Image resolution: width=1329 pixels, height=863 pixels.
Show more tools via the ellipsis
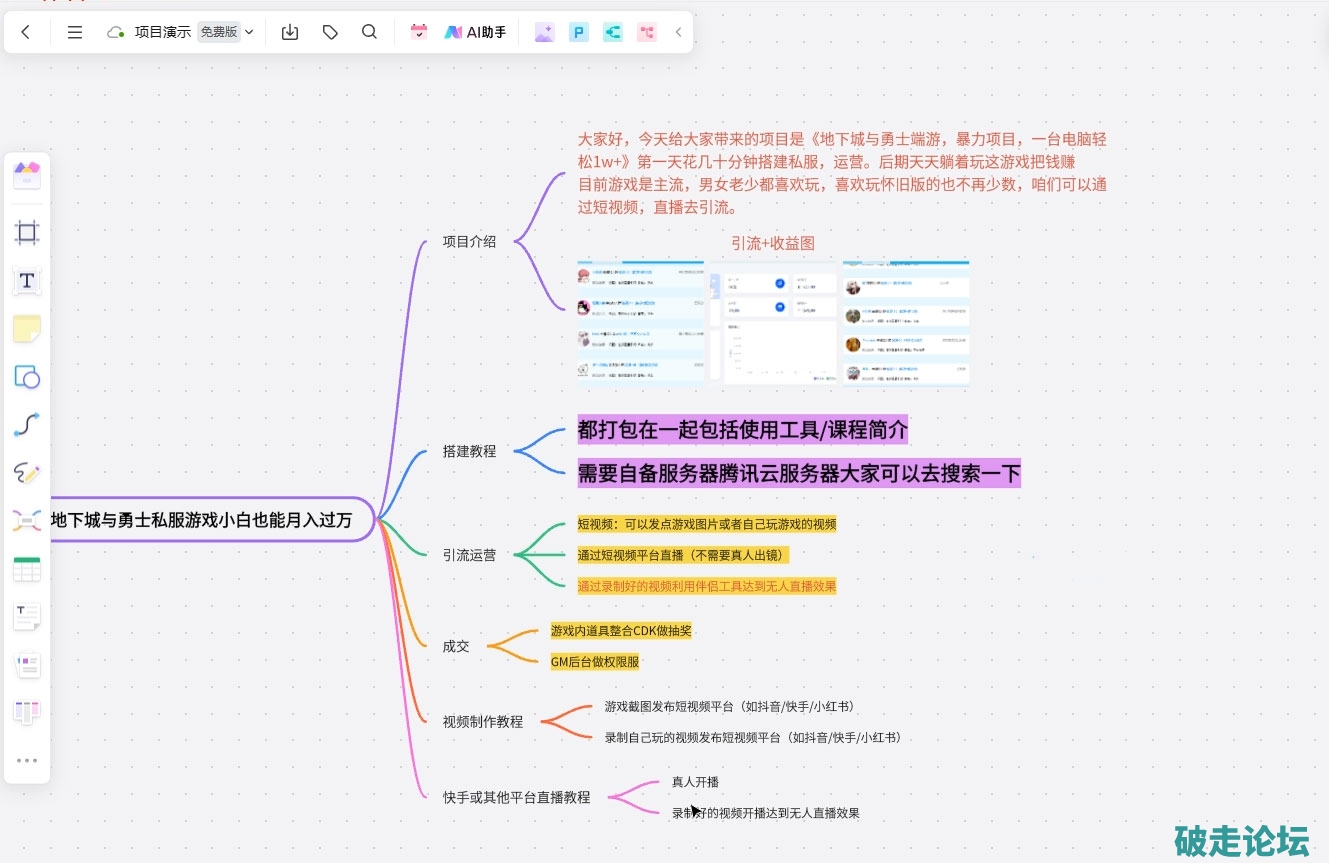[27, 760]
